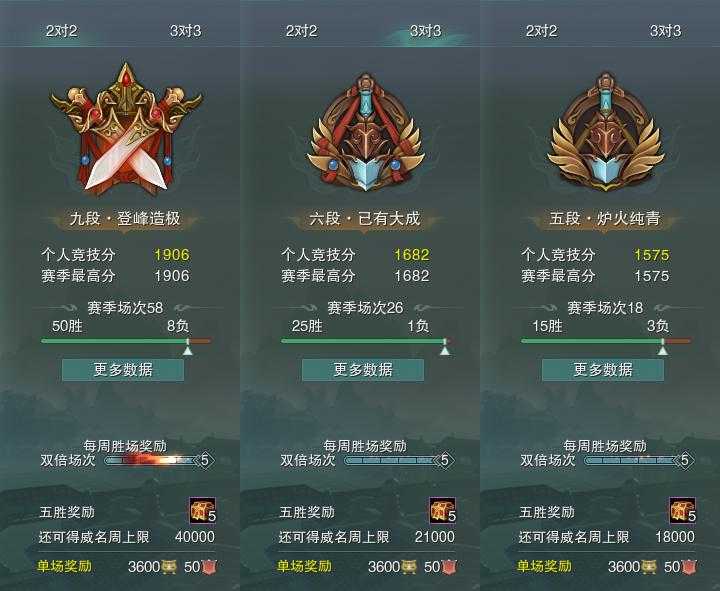Screen dimensions: 720x591
Task: Click the 双倍场次 progress bar in left panel
Action: coord(152,460)
